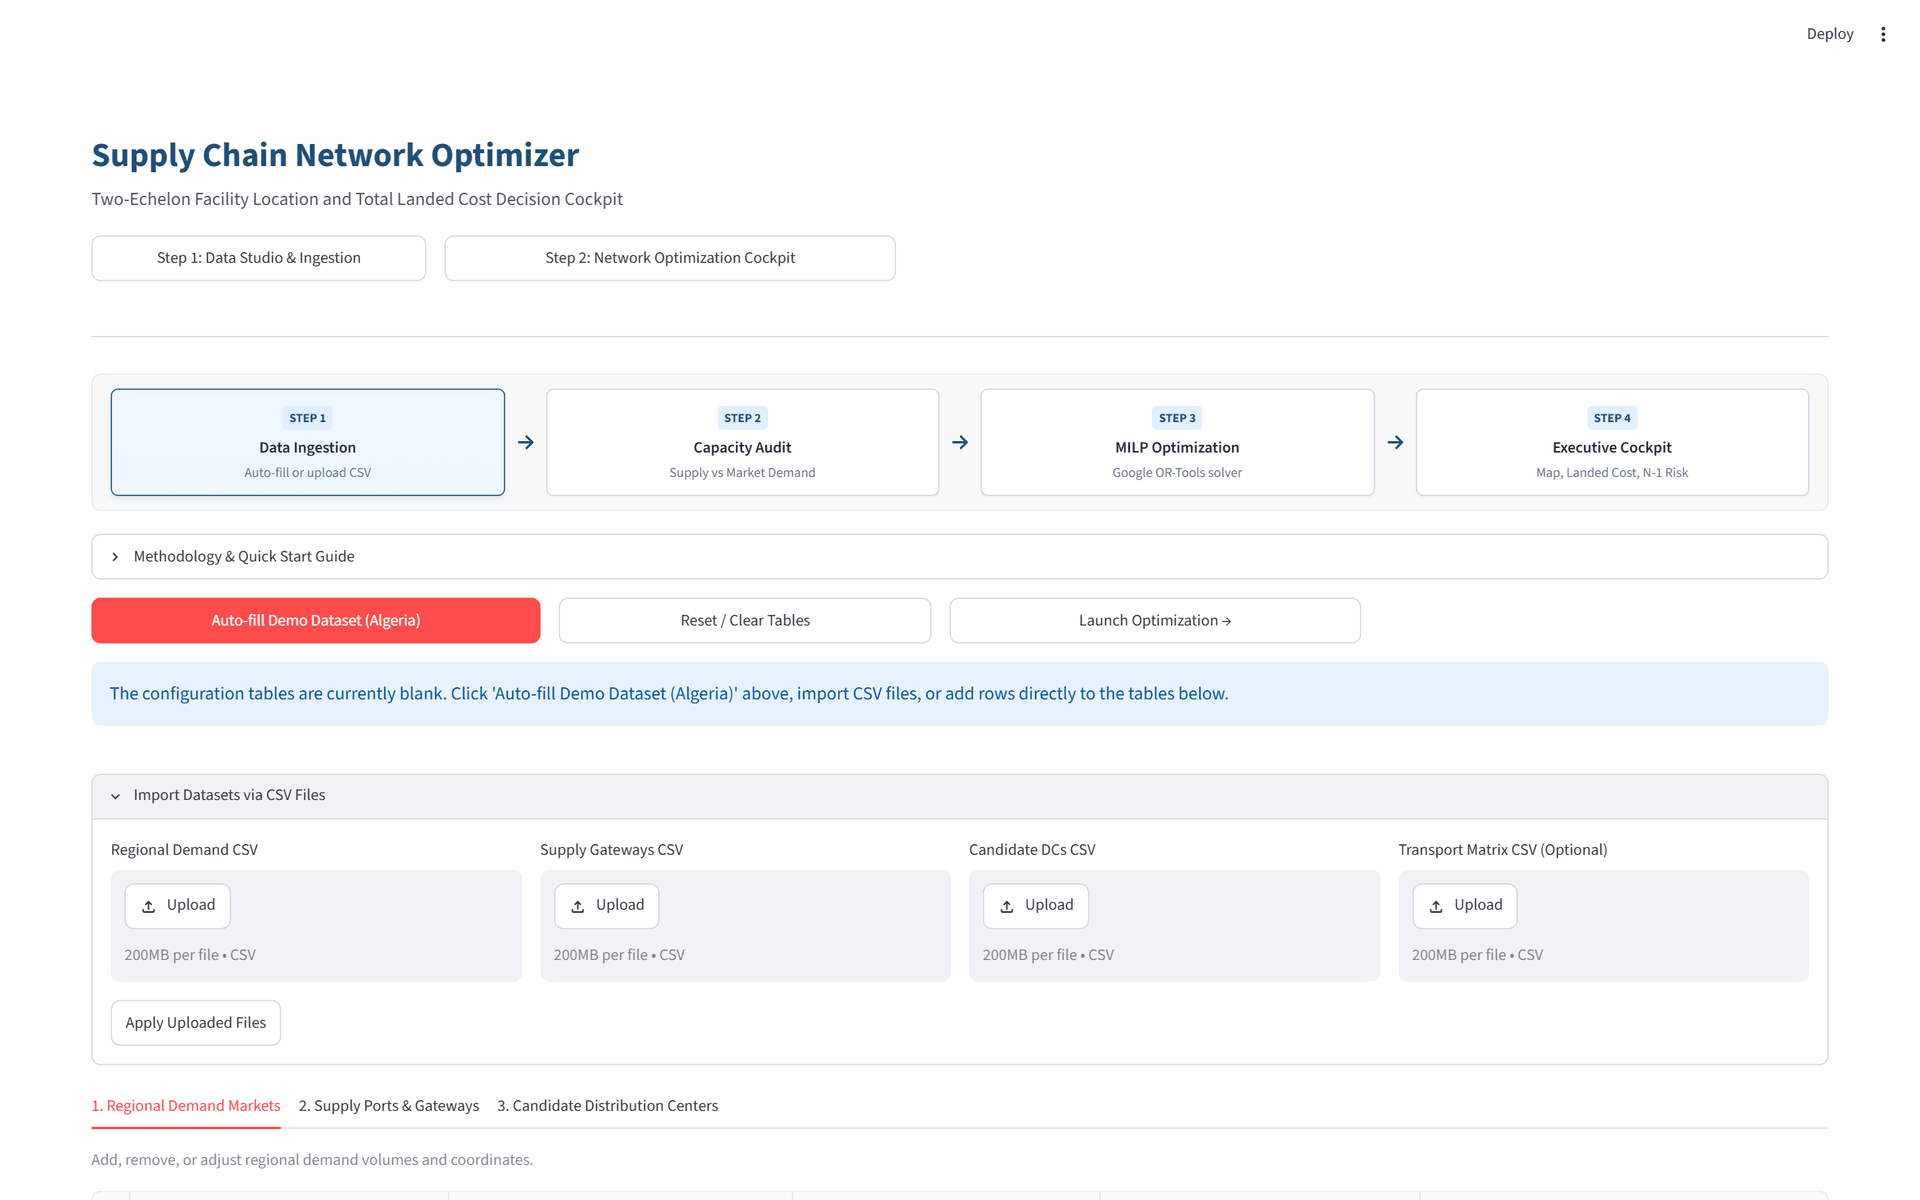Click Apply Uploaded Files button
Screen dimensions: 1920x1200
pyautogui.click(x=196, y=1023)
